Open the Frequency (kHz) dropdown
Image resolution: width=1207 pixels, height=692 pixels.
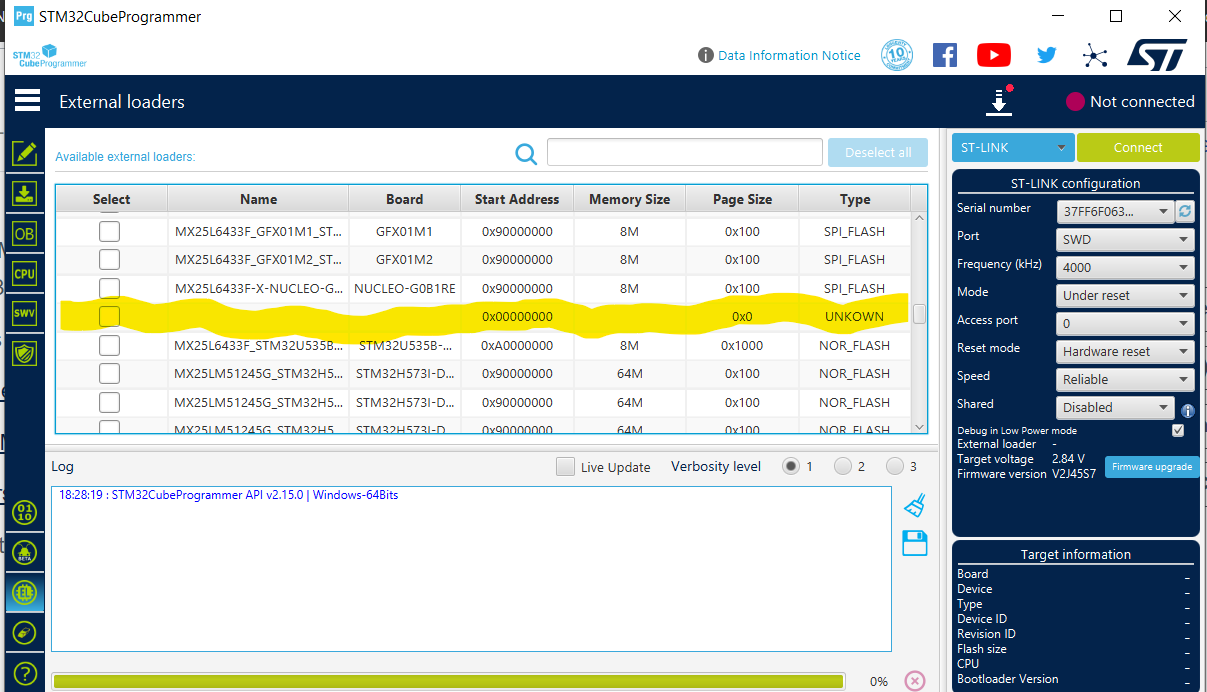click(1124, 267)
